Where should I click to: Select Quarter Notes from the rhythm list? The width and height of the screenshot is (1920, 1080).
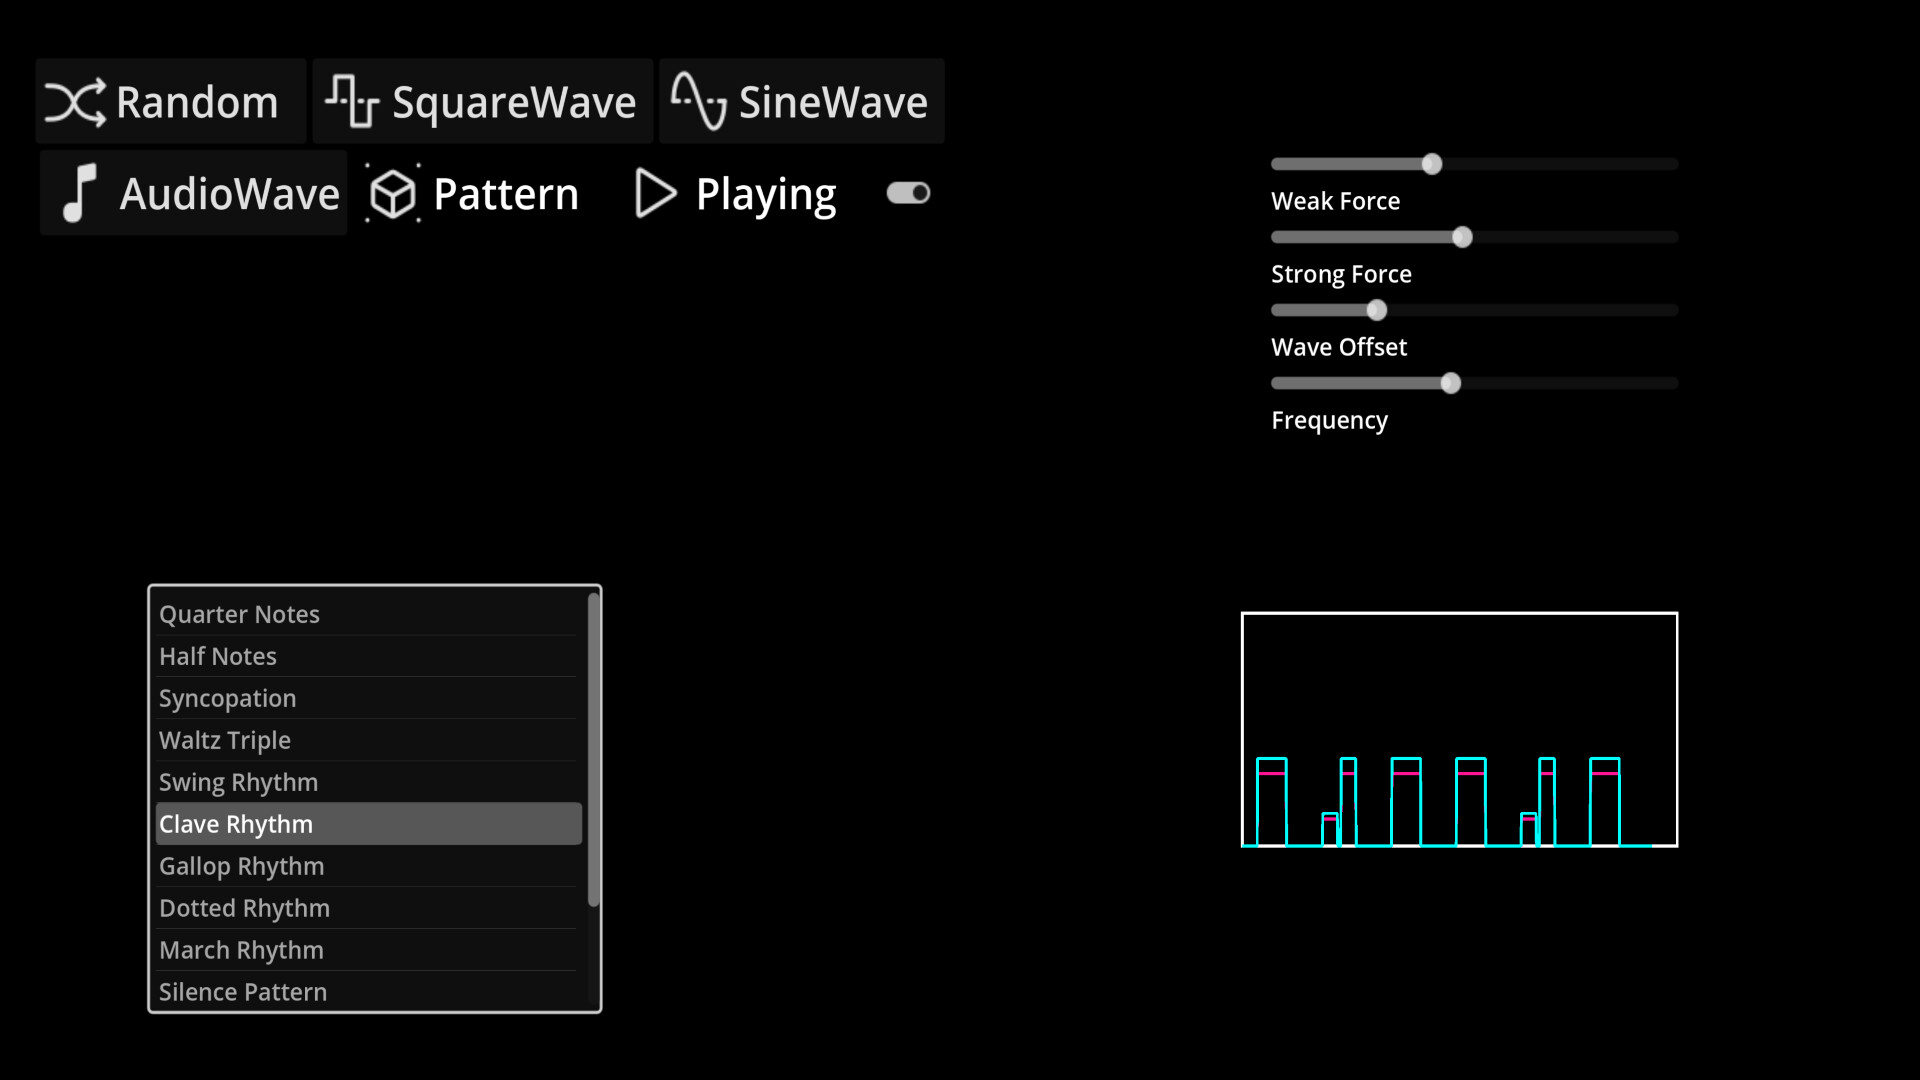(x=240, y=614)
